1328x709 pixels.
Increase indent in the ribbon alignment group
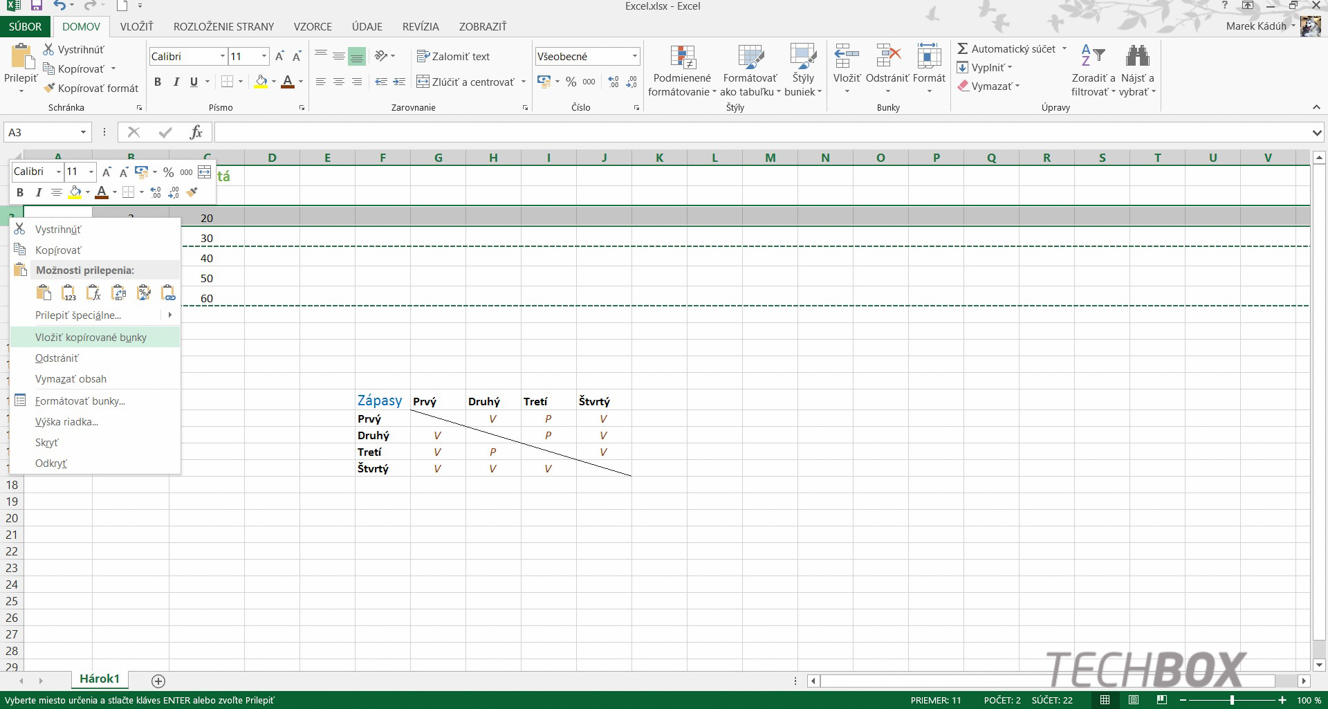click(x=399, y=82)
